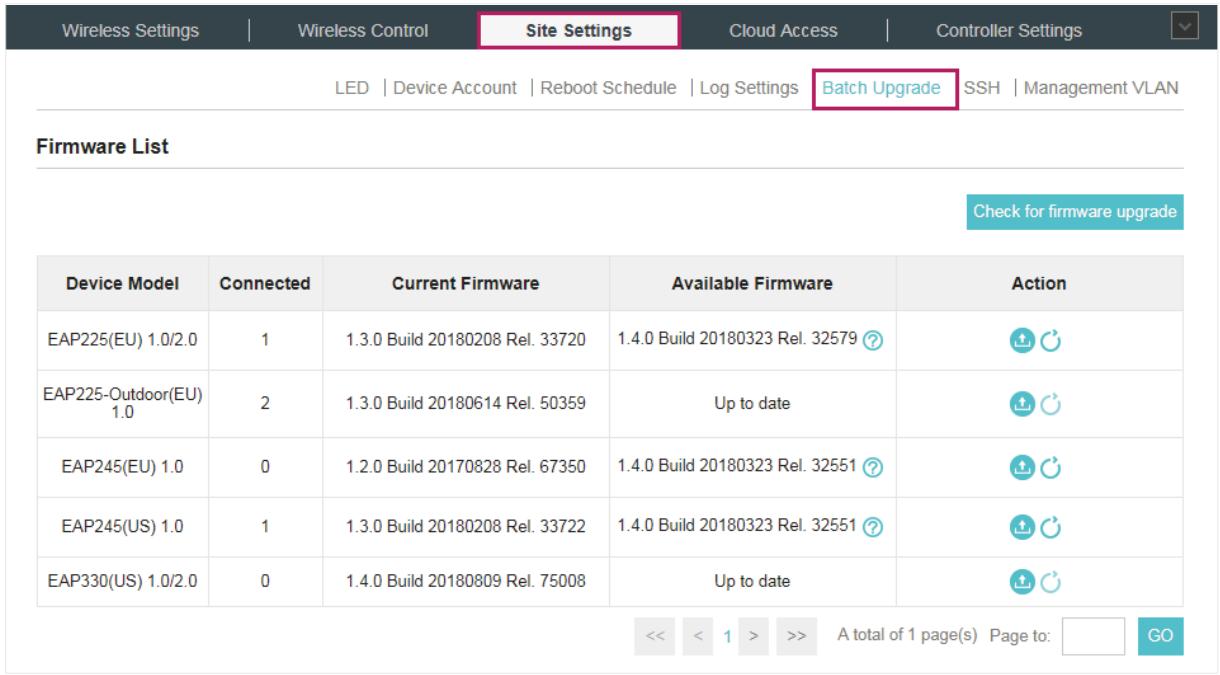The image size is (1220, 675).
Task: Open Log Settings sub-menu
Action: pos(749,88)
